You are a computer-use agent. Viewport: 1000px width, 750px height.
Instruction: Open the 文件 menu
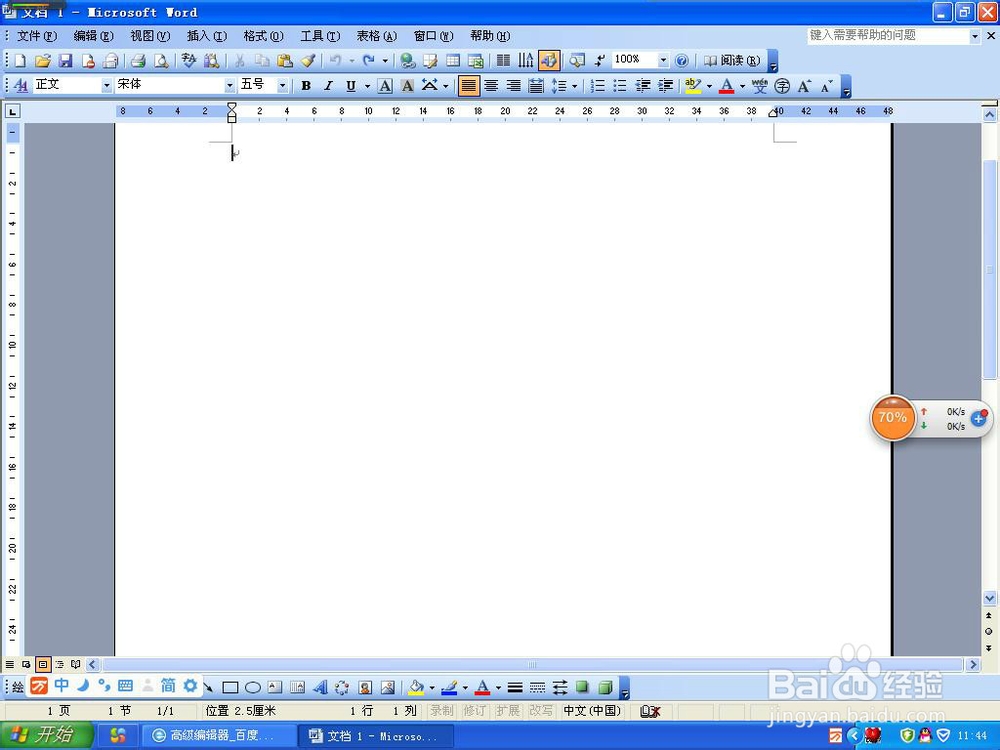[x=36, y=36]
